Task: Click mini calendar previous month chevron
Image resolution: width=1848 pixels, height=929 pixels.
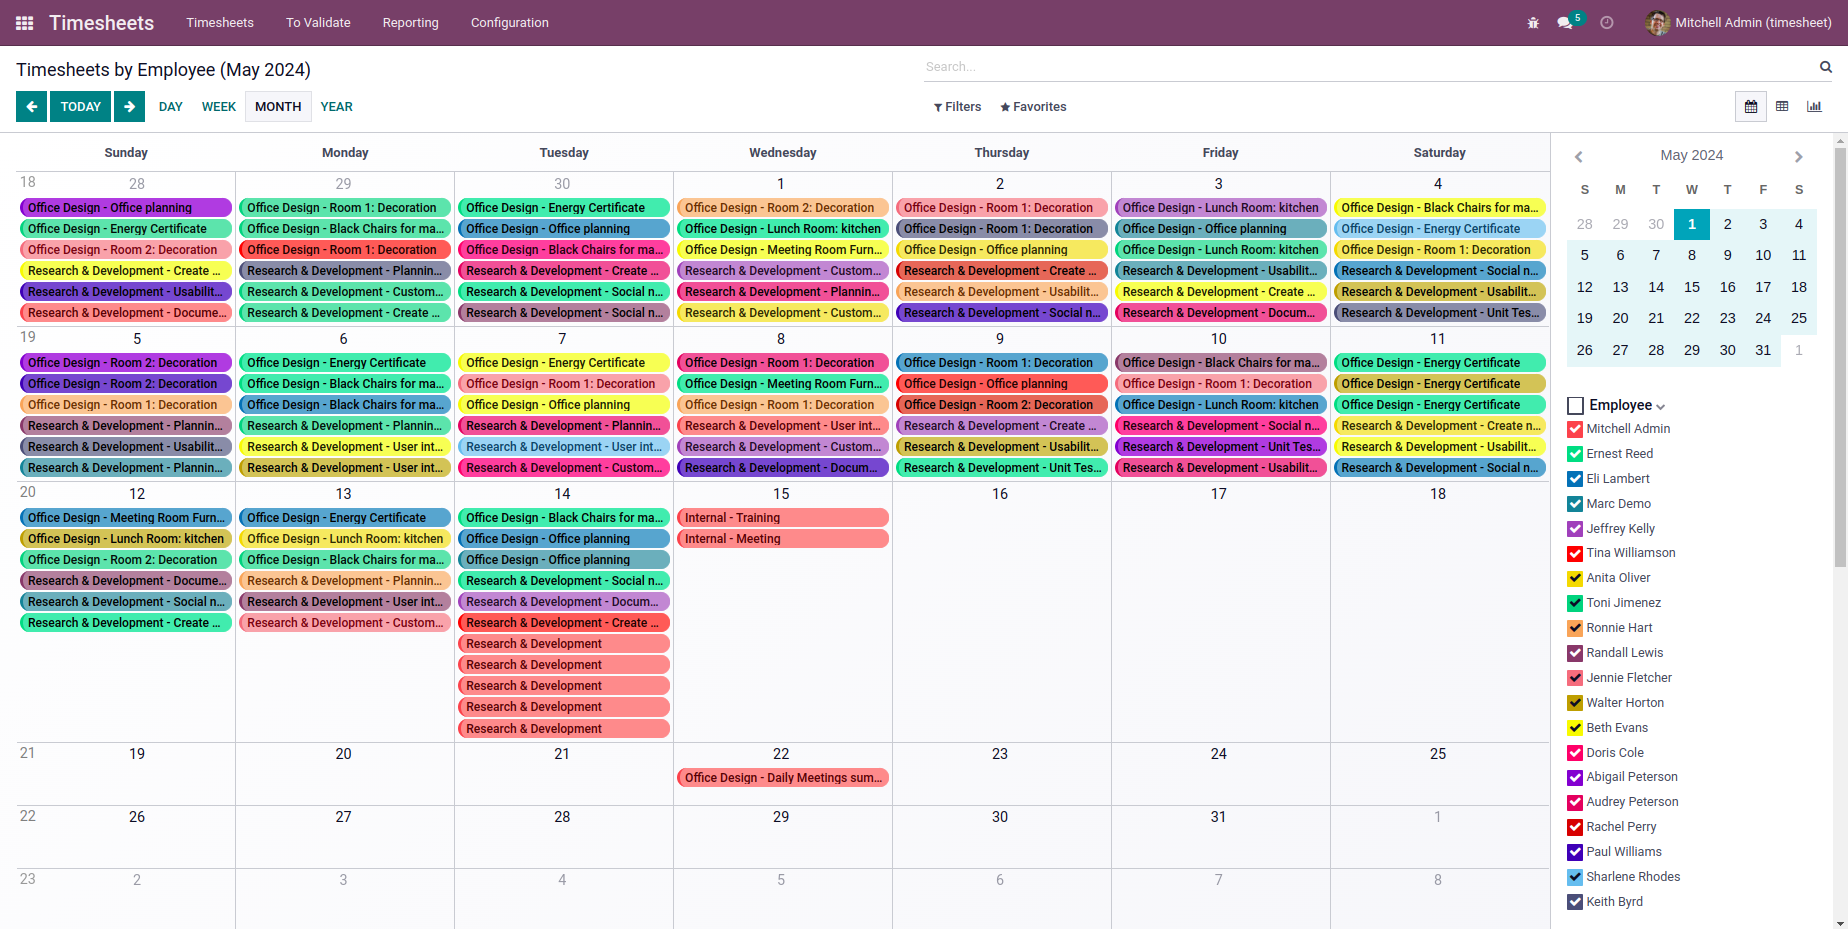Action: (1579, 156)
